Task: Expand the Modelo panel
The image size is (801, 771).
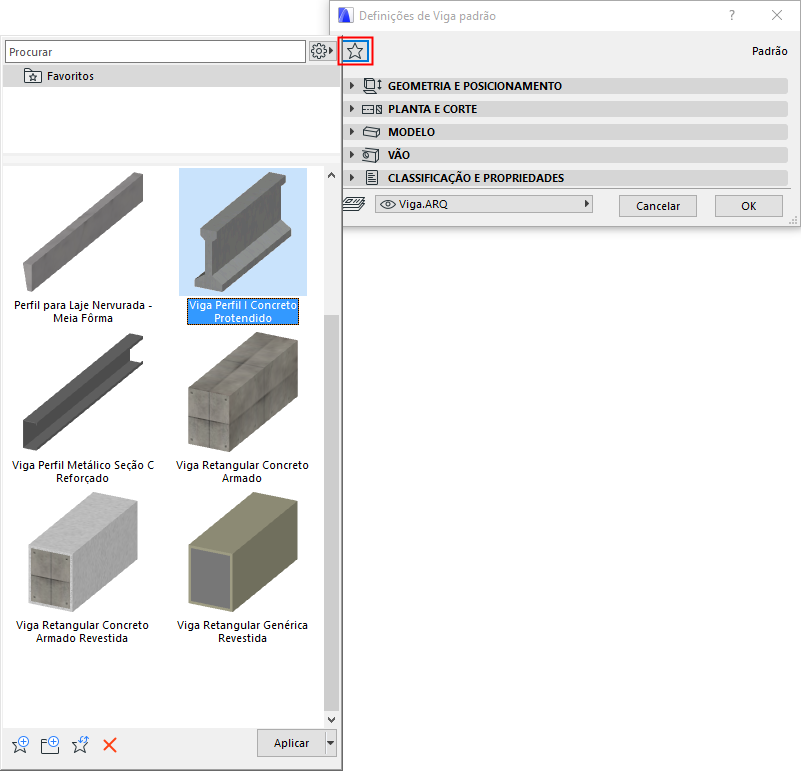Action: click(x=351, y=131)
